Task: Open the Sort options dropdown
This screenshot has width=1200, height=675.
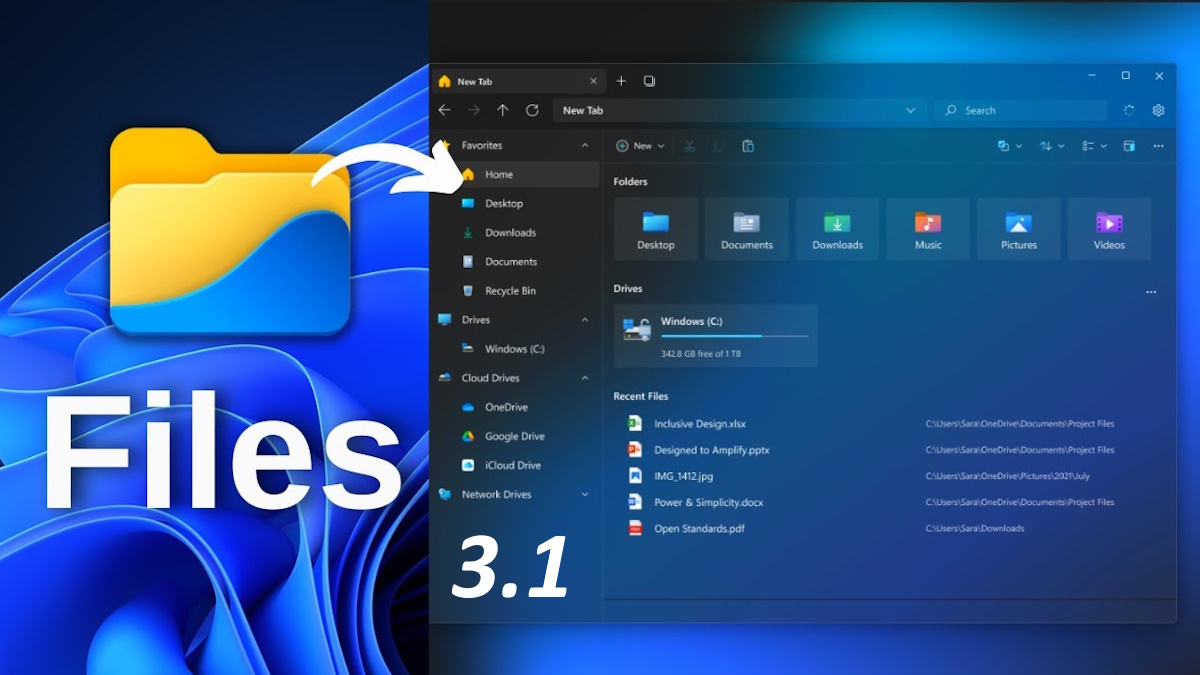Action: point(1052,146)
